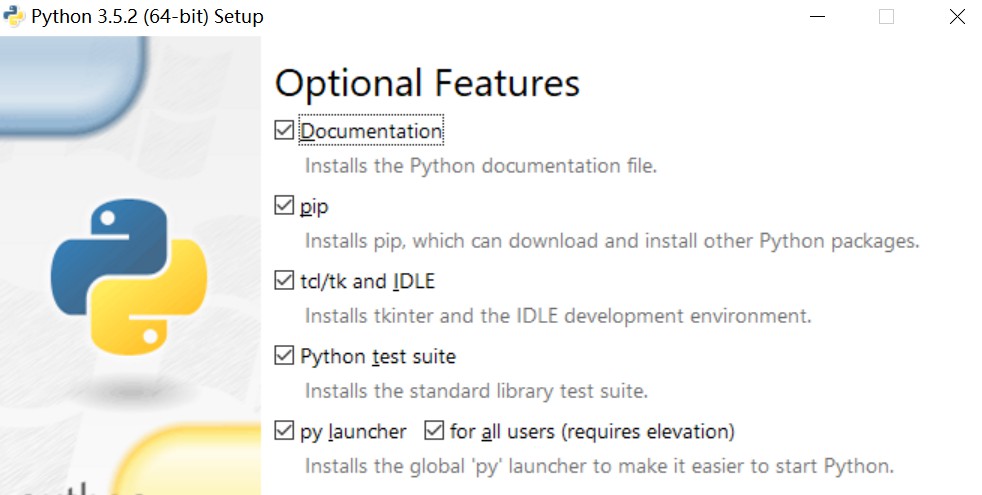Image resolution: width=982 pixels, height=495 pixels.
Task: Click the Python 3.5.2 Setup title text
Action: [147, 17]
